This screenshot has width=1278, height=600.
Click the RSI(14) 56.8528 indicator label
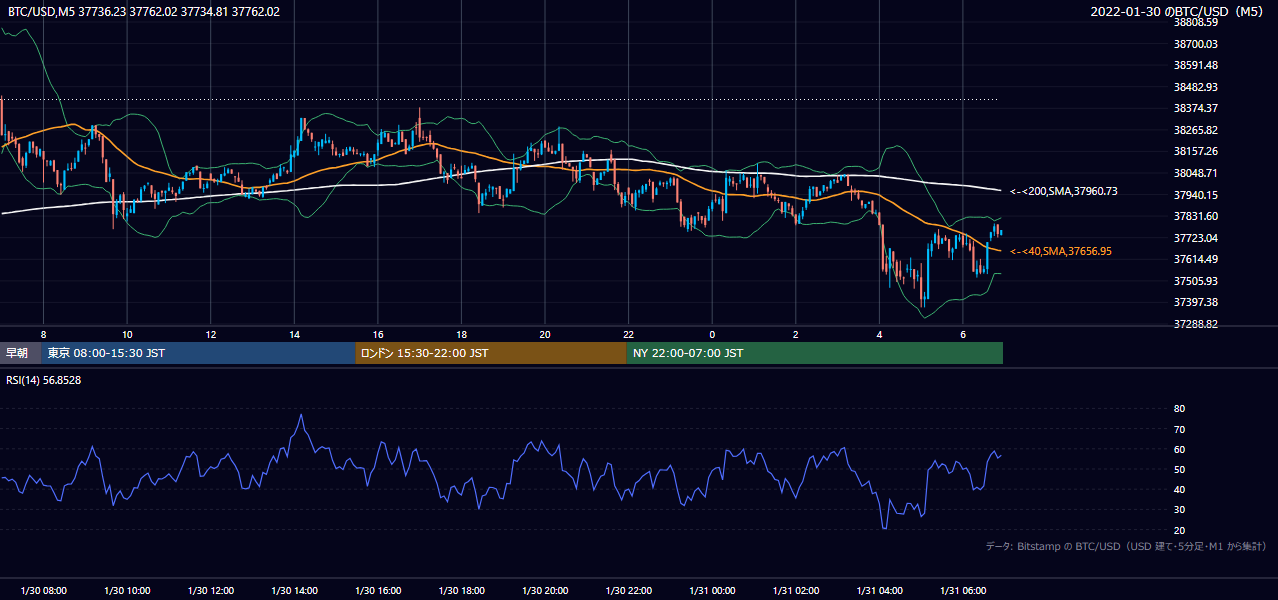click(44, 380)
